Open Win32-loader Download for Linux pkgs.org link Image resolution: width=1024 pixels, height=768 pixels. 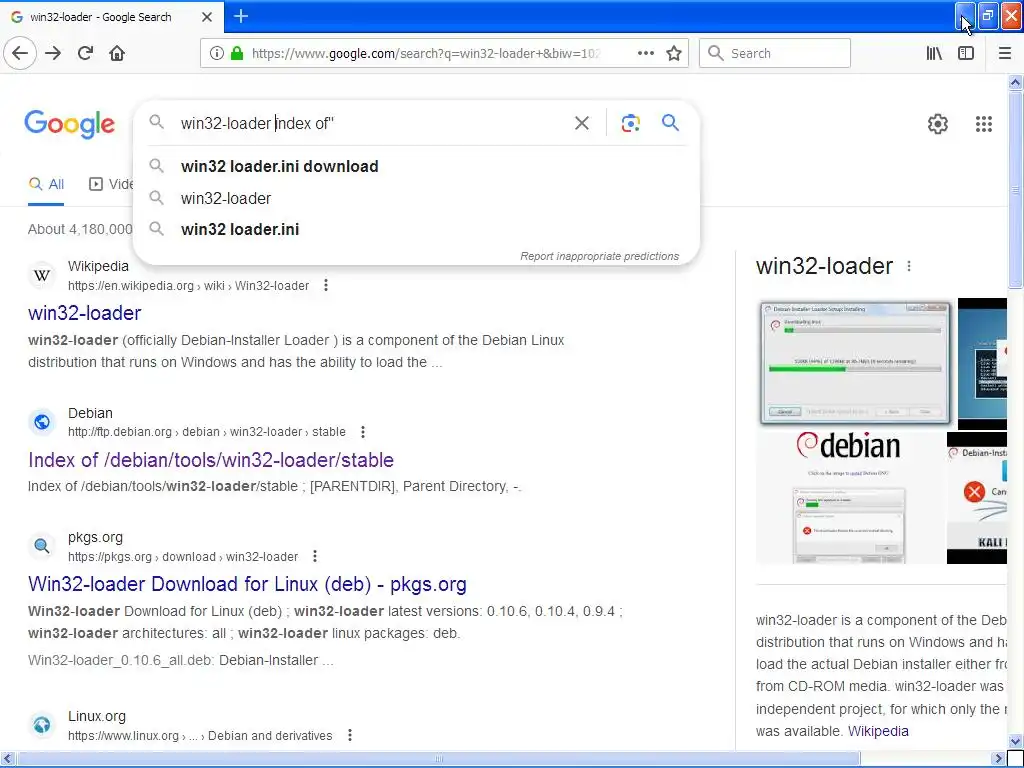(x=248, y=584)
